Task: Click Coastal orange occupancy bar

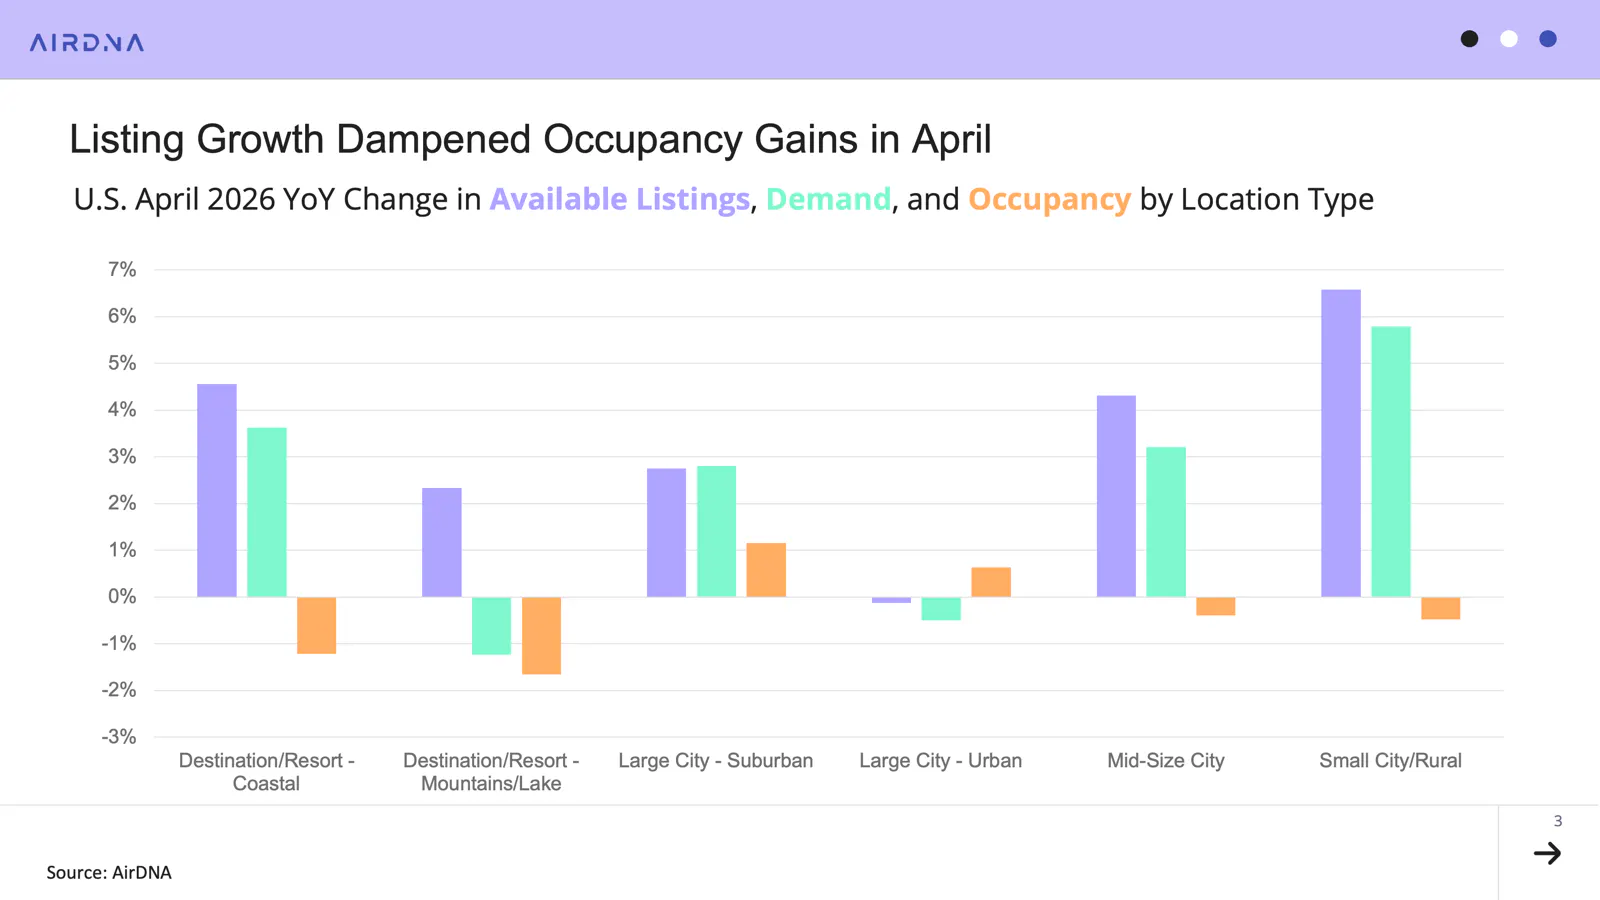Action: point(316,625)
